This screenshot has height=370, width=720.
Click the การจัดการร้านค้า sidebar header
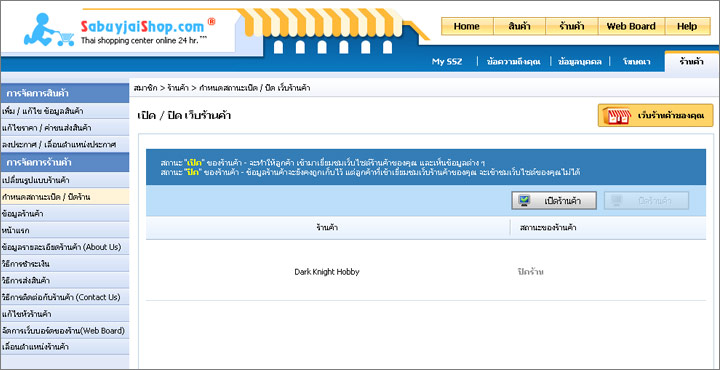click(64, 163)
